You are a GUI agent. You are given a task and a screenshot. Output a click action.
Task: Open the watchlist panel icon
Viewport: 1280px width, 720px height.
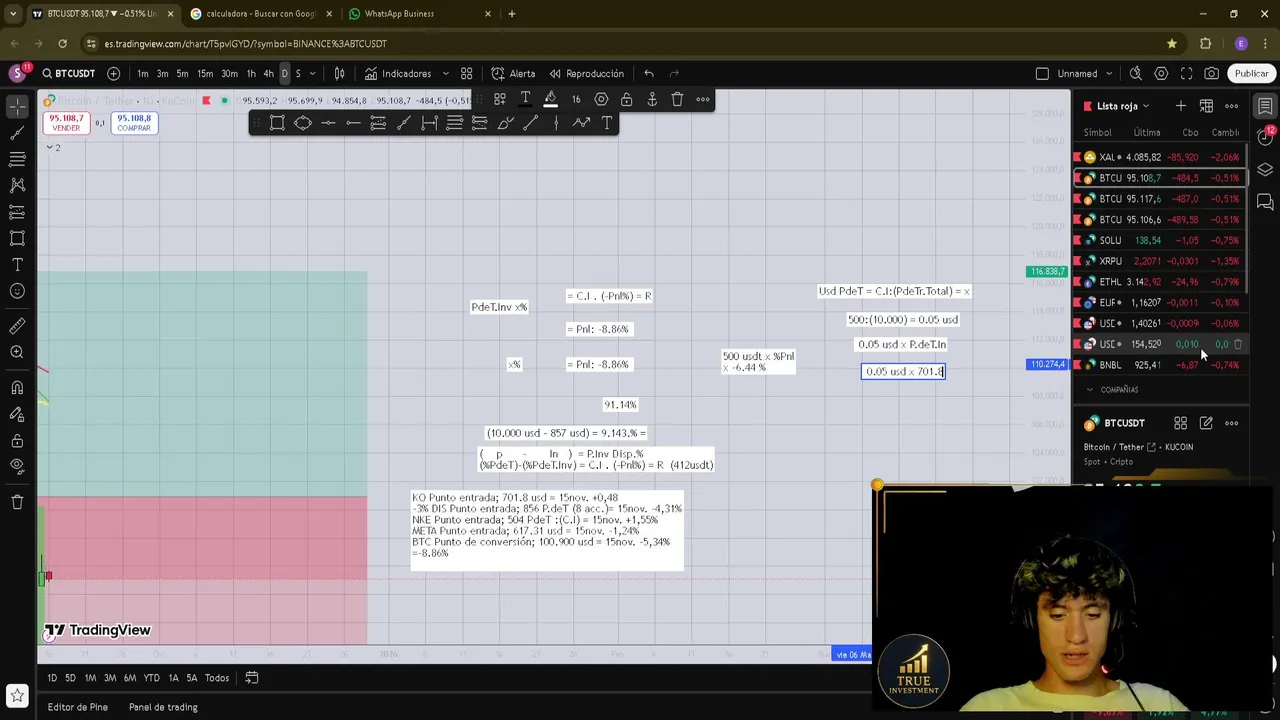(1265, 106)
